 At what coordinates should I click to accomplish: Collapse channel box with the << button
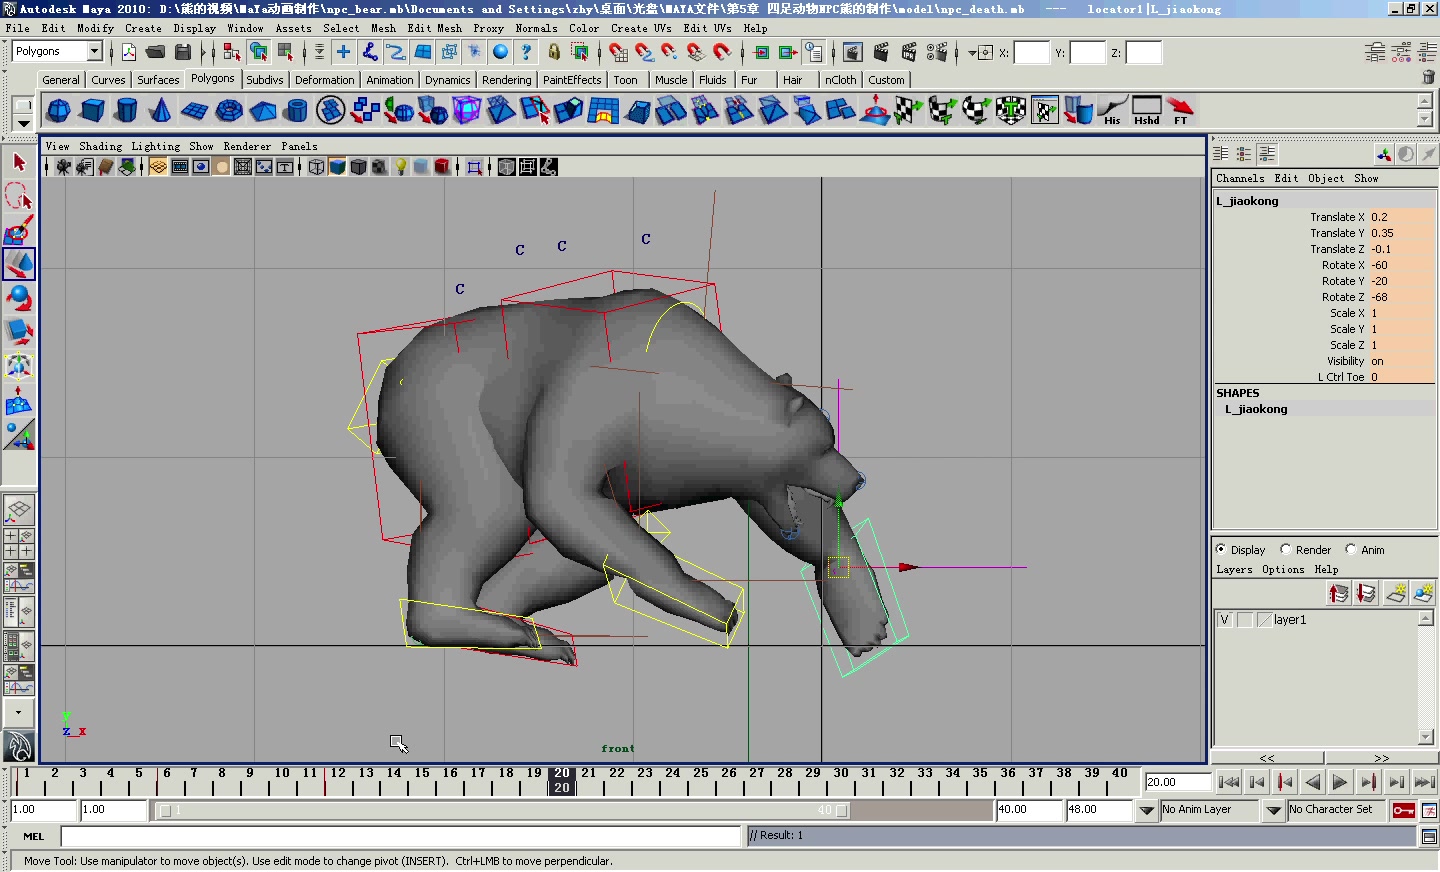1267,758
